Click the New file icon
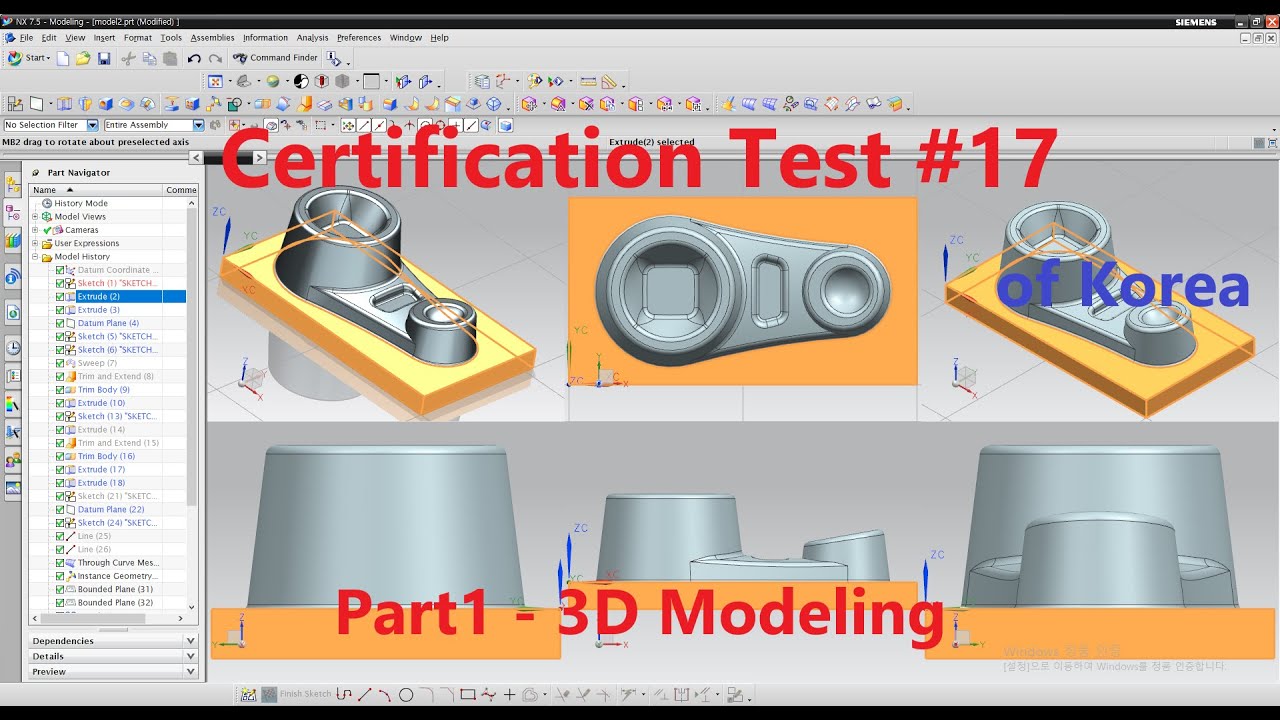The width and height of the screenshot is (1280, 720). coord(63,58)
